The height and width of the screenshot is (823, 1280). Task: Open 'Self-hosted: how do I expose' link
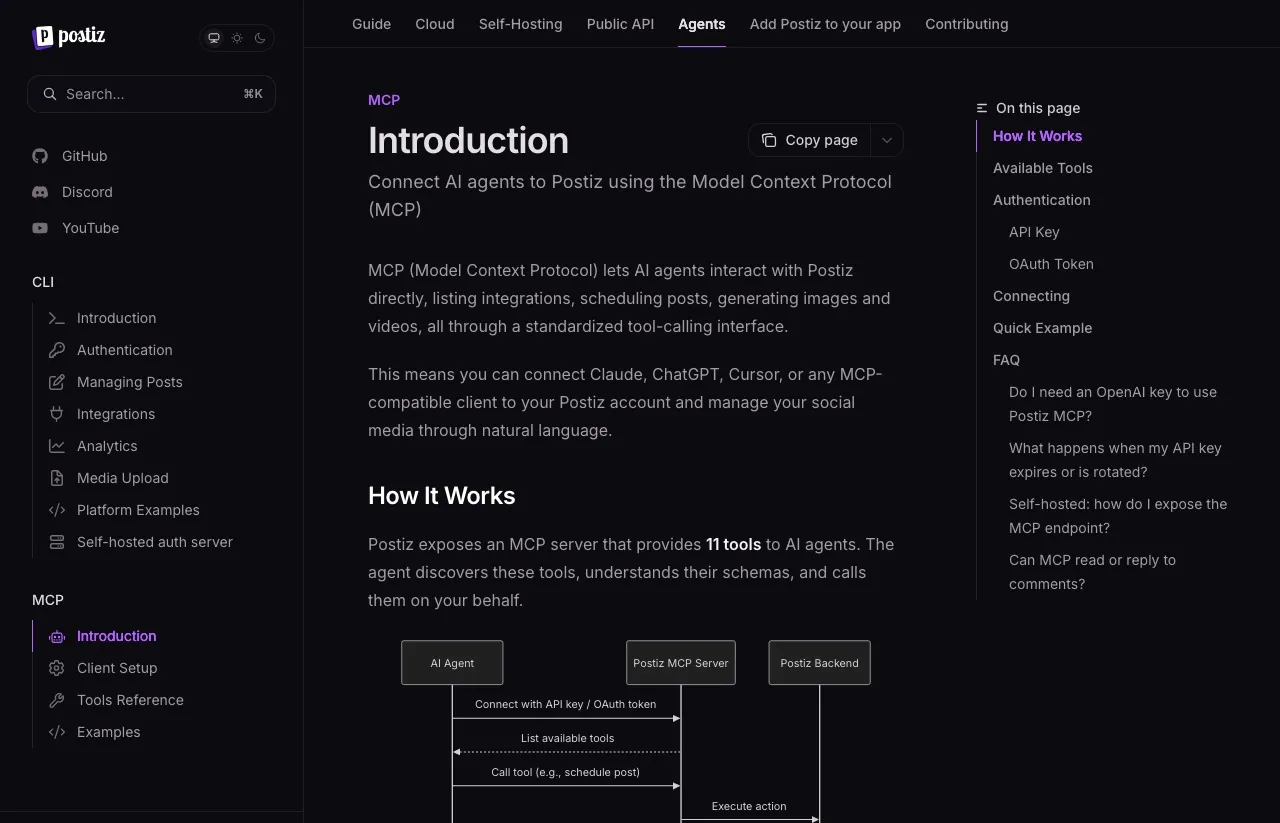click(x=1118, y=516)
